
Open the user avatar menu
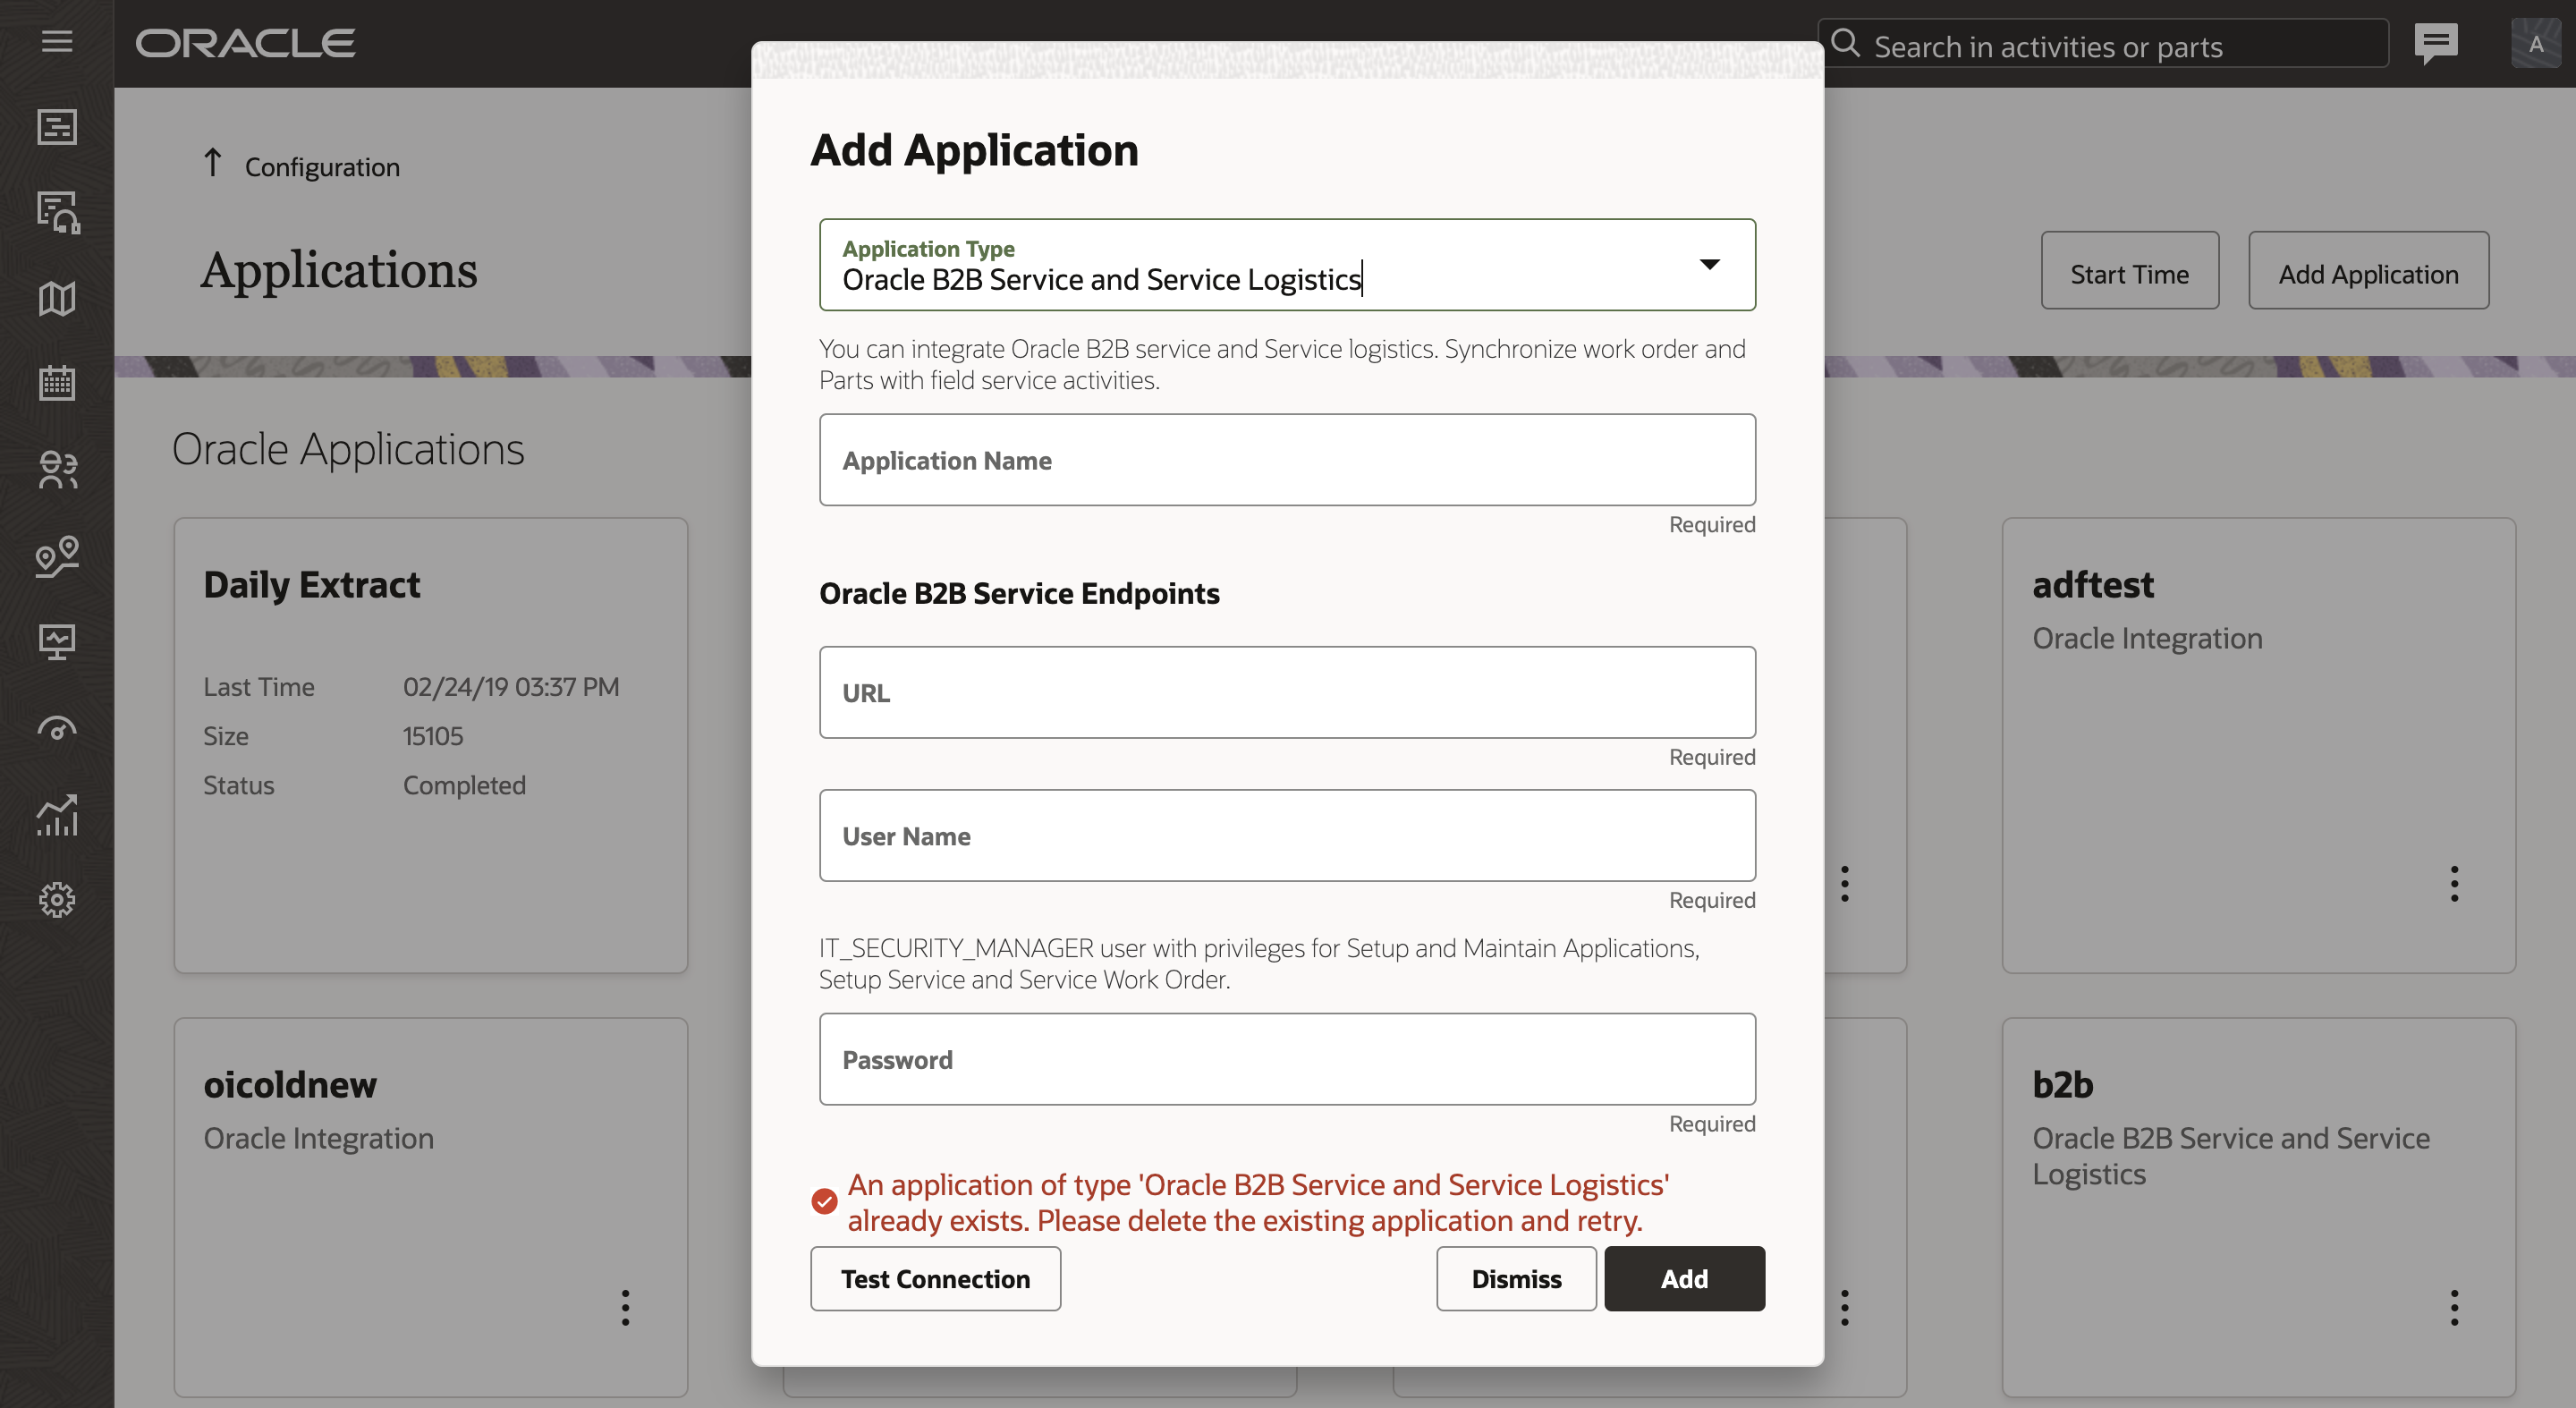tap(2535, 44)
